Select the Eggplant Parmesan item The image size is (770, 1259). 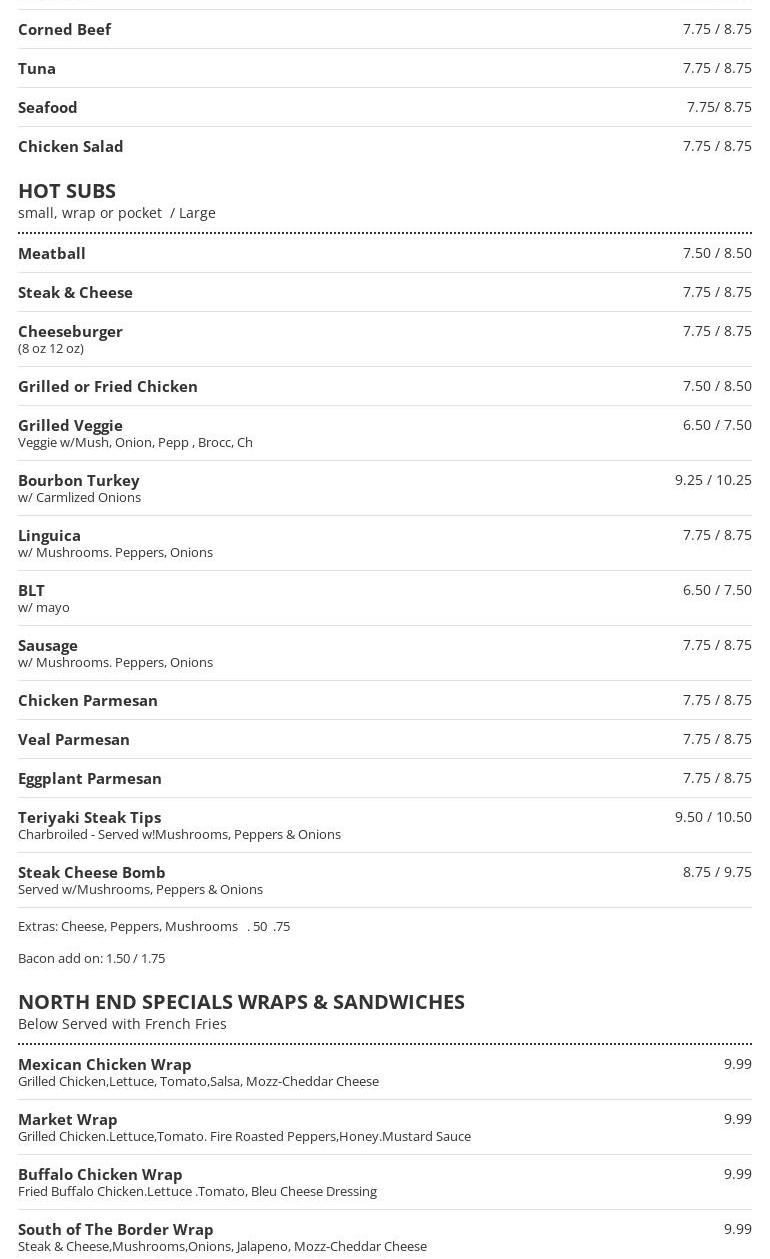(90, 778)
